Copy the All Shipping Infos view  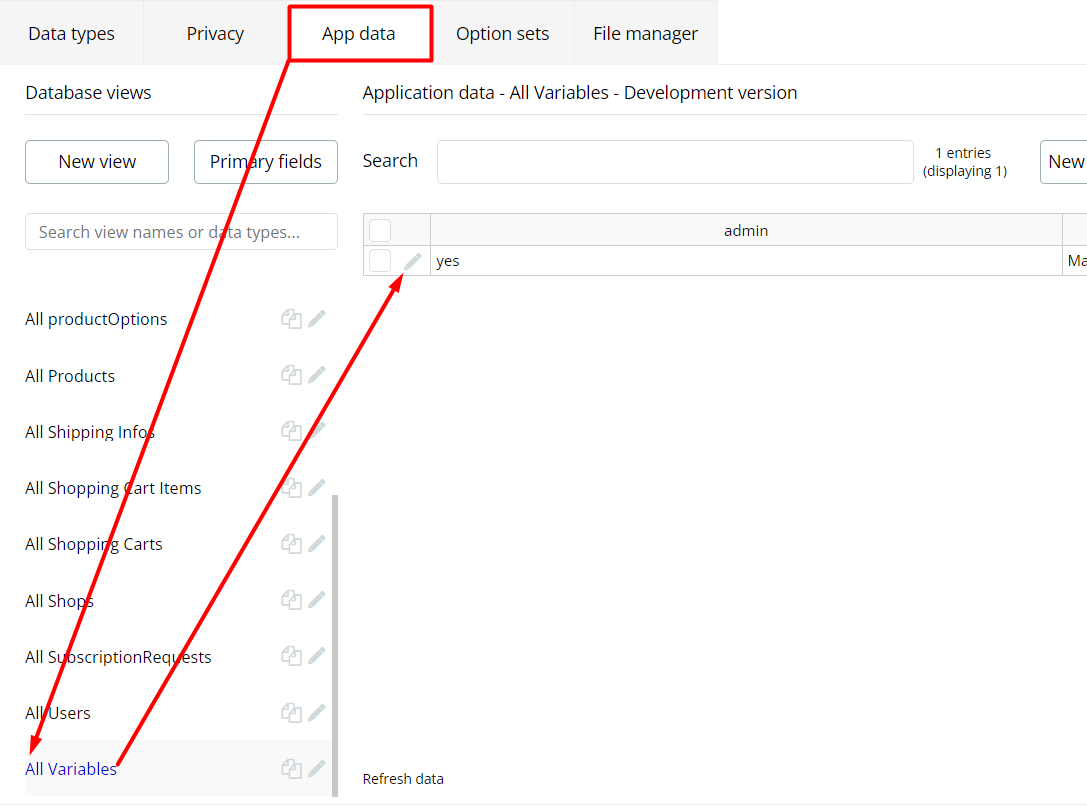[x=291, y=431]
